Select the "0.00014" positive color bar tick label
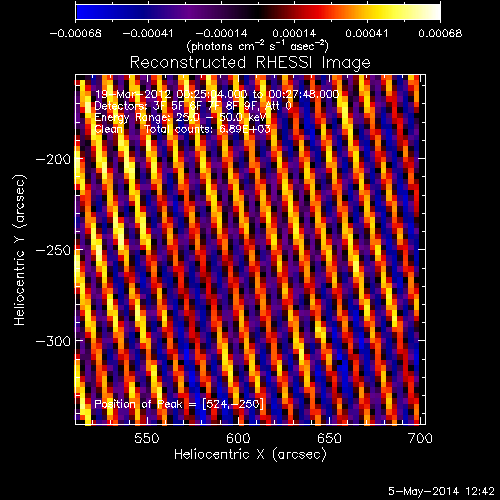Screen dimensions: 500x500 [294, 33]
